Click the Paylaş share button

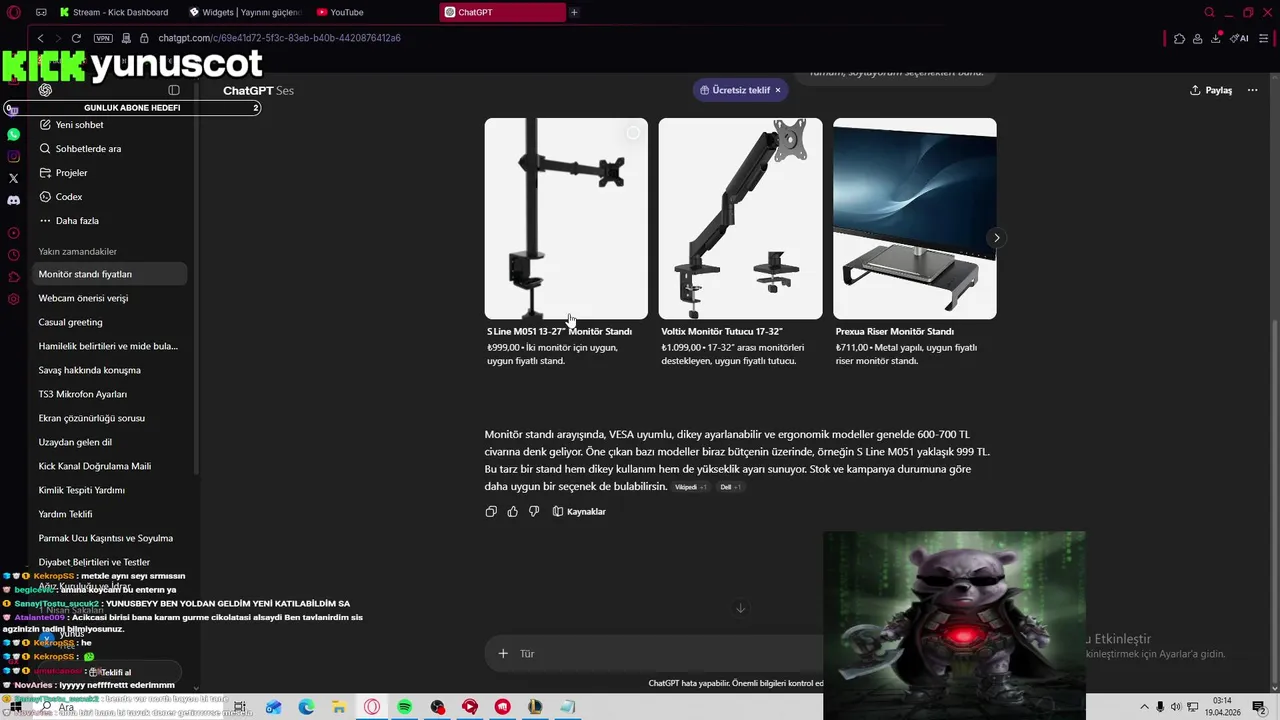point(1211,90)
